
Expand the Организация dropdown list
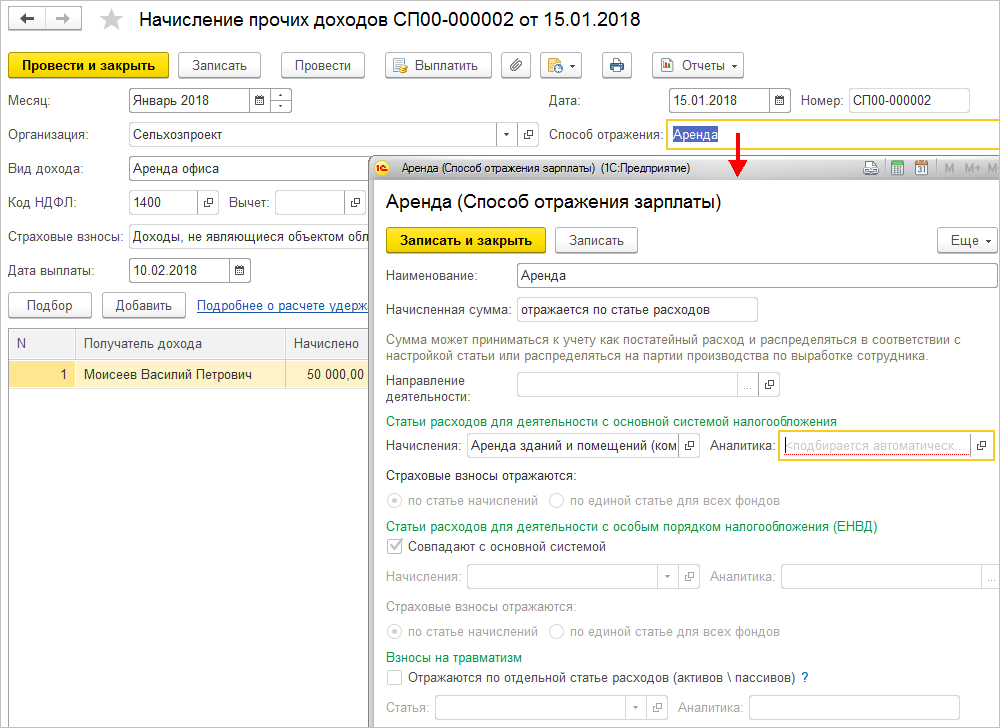506,134
